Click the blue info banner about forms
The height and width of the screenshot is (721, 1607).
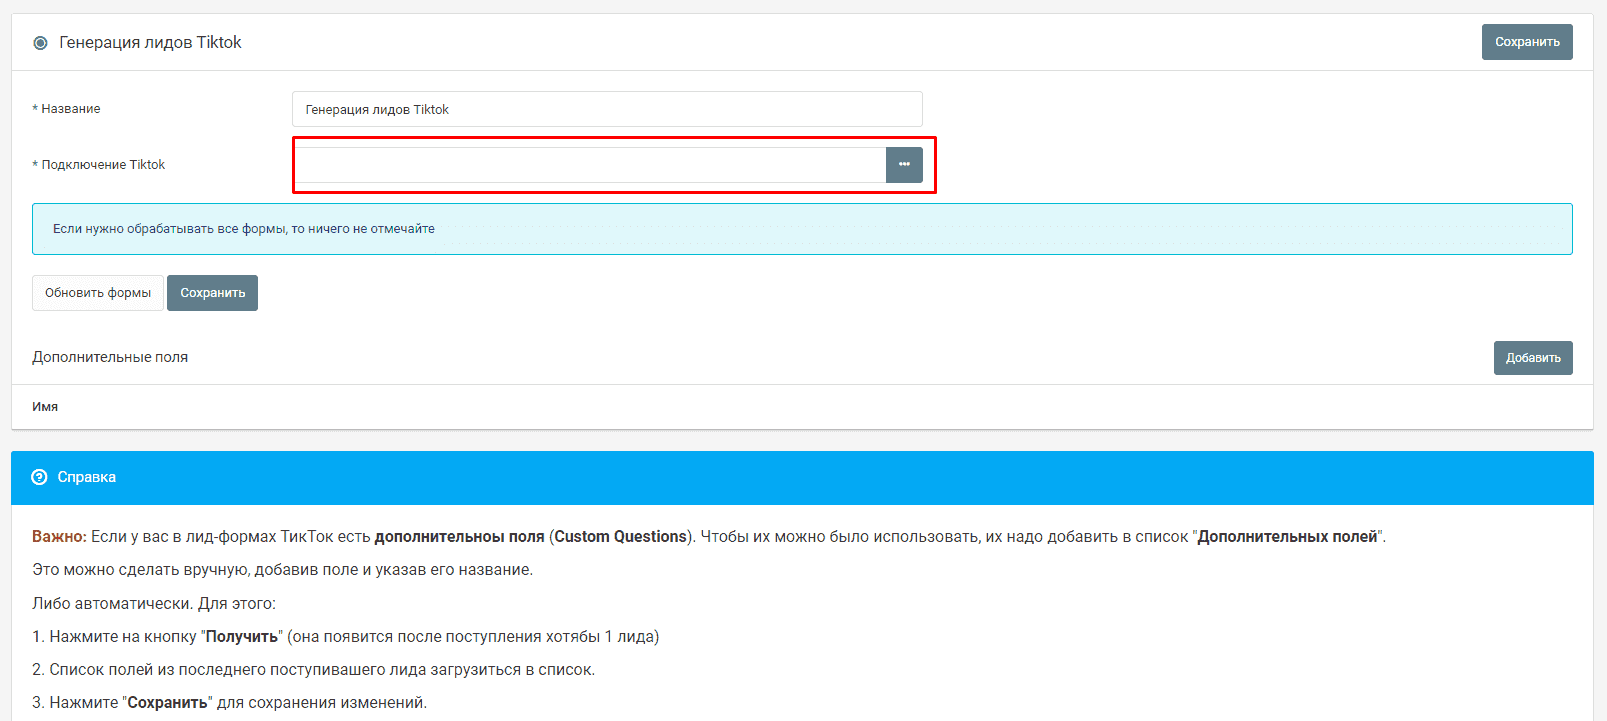[x=801, y=229]
